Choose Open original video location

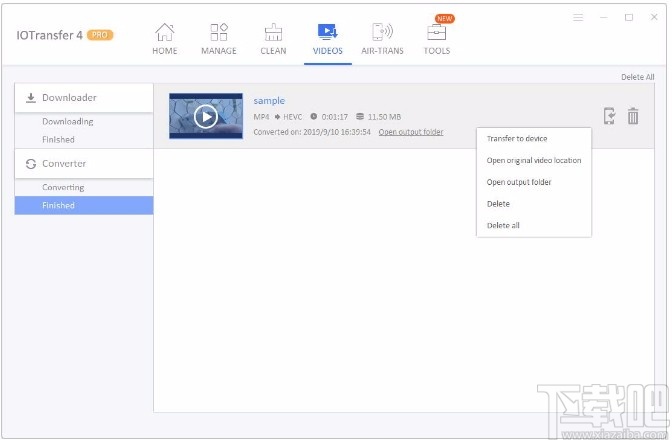[534, 160]
